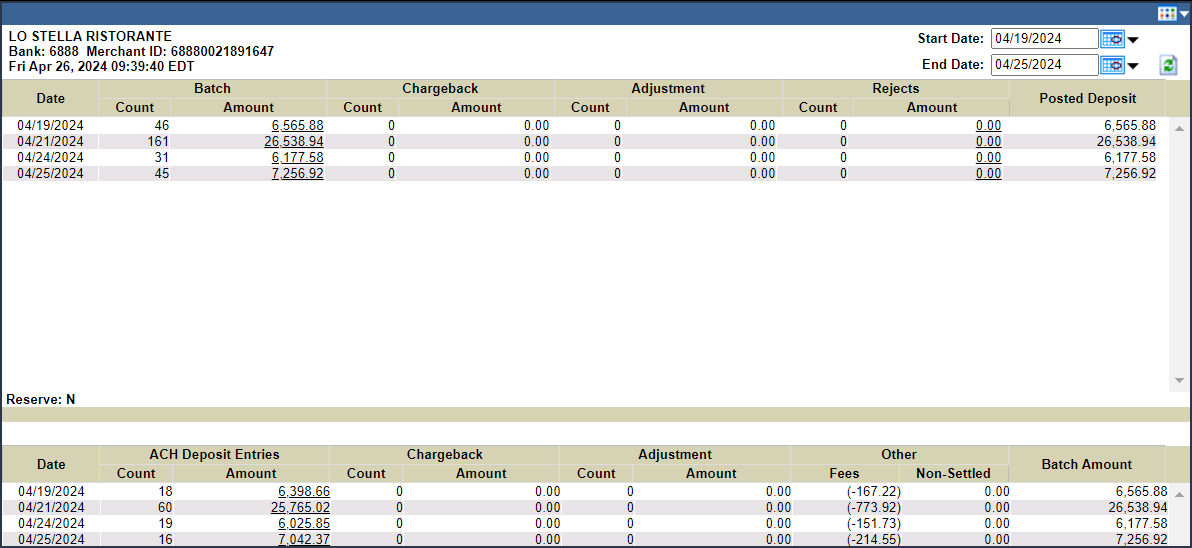View underlined batch amount 6,177.58 for 04/24/2024
Screen dimensions: 1192x548
coord(297,158)
